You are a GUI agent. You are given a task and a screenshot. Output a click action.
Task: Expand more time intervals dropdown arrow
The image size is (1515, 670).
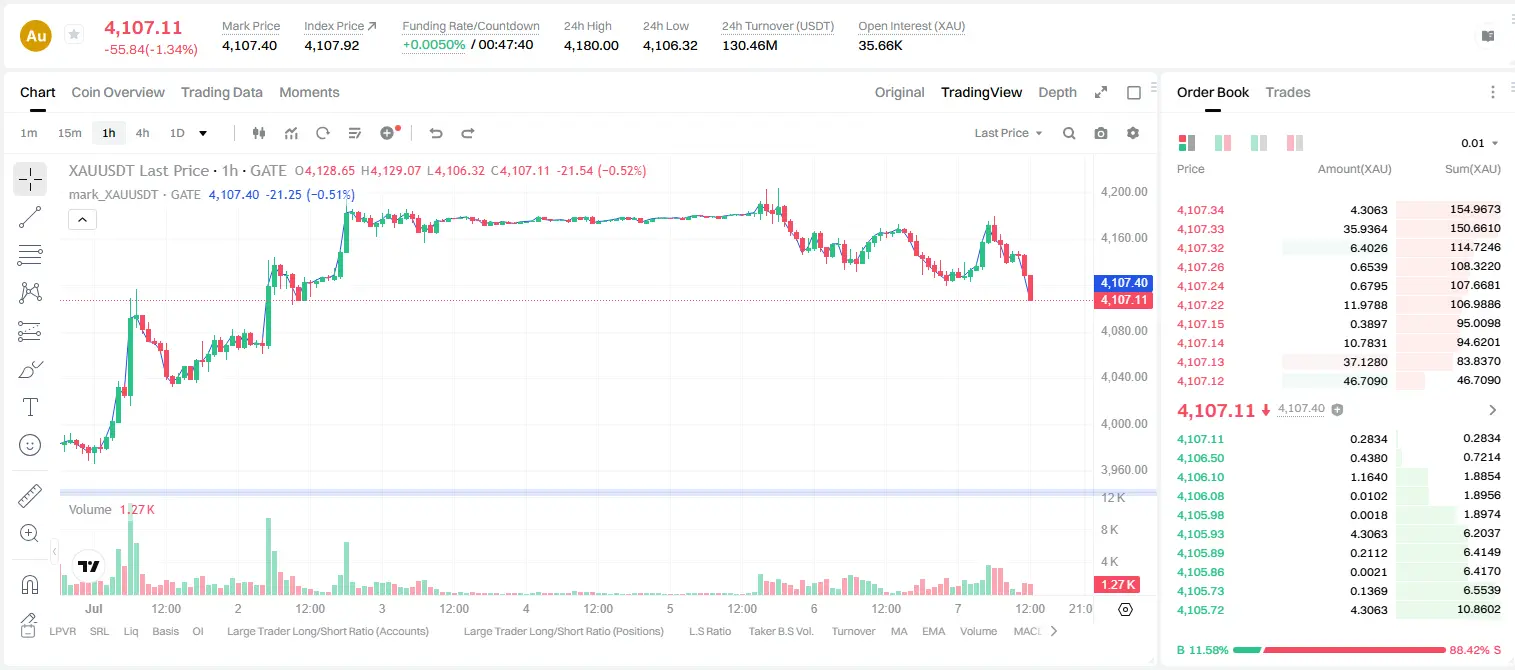coord(203,133)
